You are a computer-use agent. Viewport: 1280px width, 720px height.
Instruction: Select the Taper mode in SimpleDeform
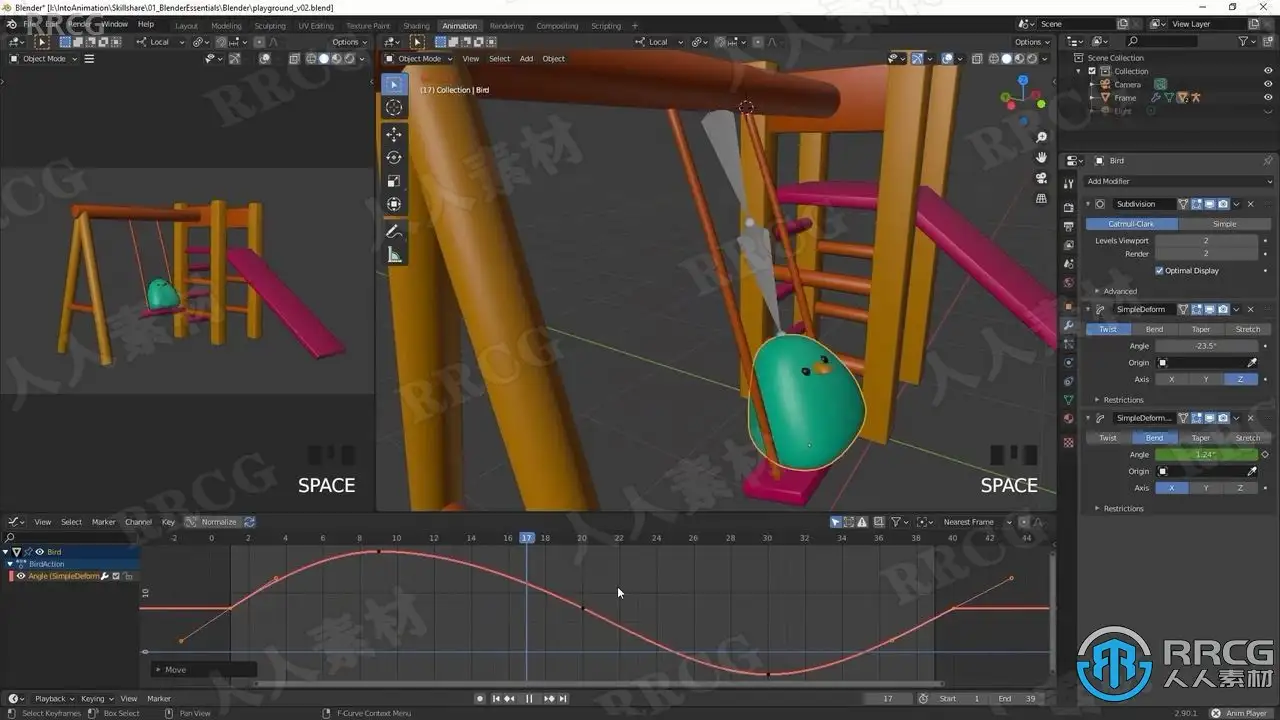click(x=1201, y=329)
